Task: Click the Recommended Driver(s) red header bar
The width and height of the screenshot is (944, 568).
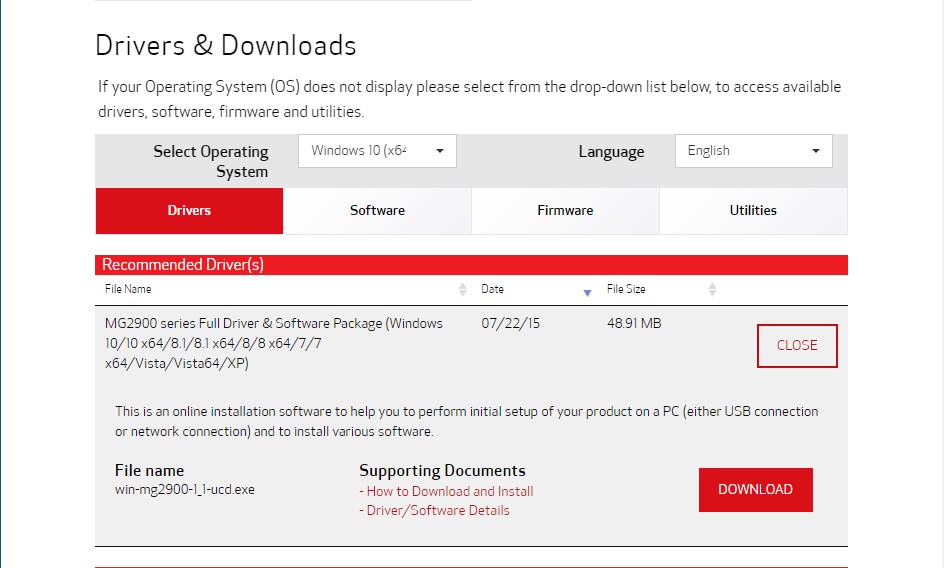Action: pos(471,265)
